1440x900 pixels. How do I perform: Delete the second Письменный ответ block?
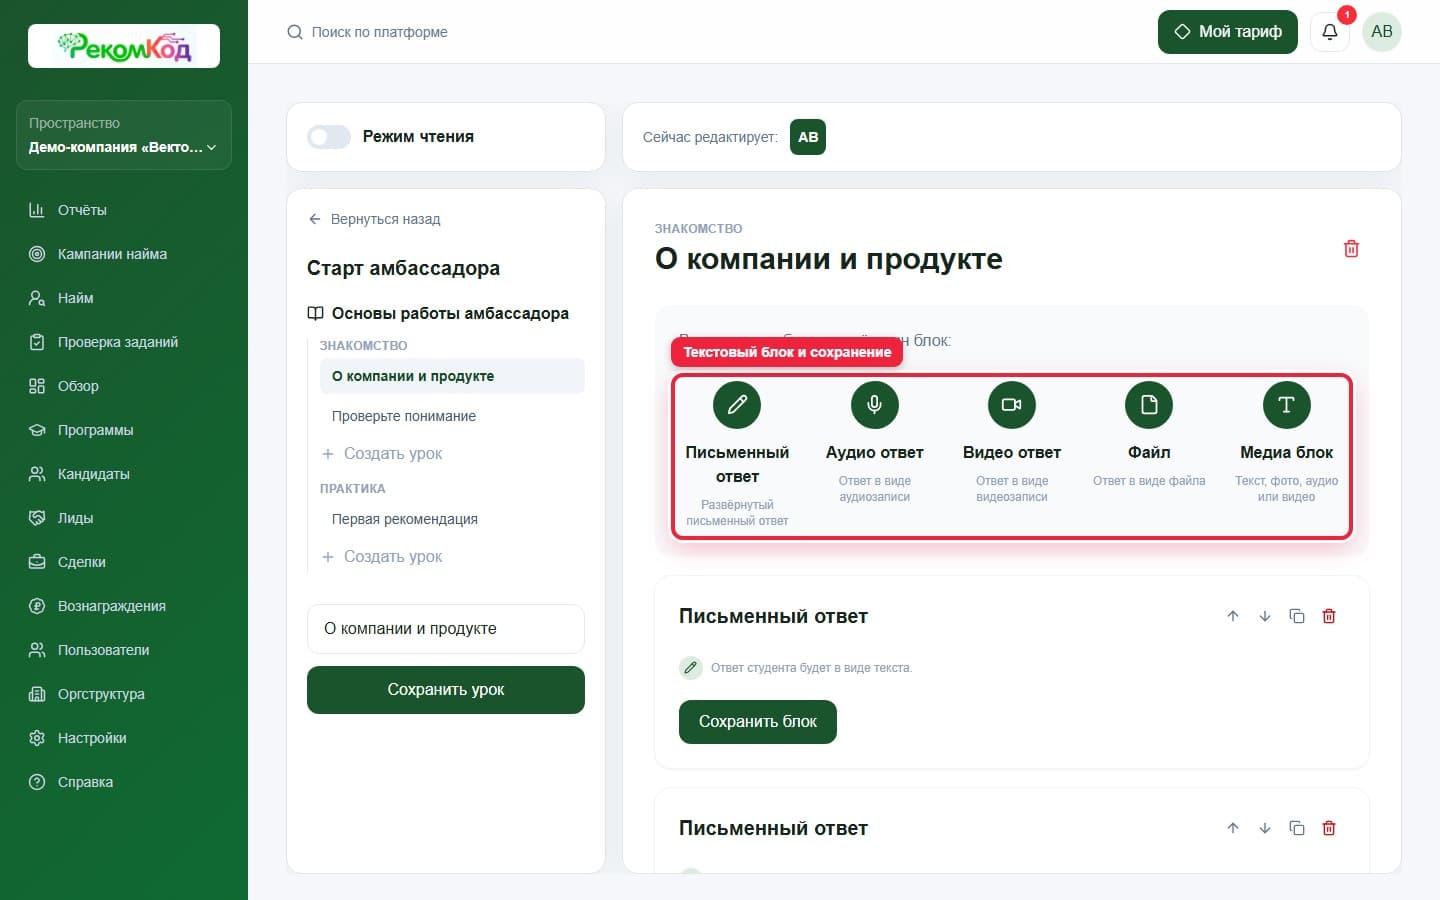pos(1329,828)
